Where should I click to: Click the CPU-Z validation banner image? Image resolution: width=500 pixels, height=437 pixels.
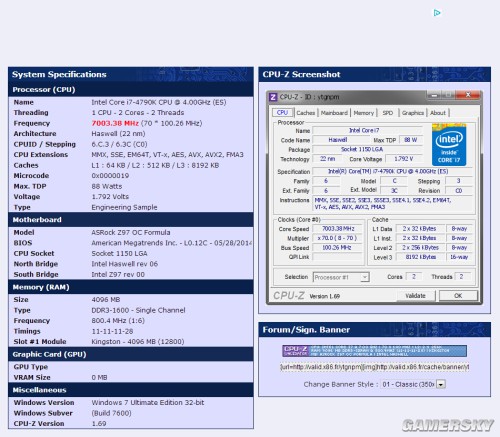(x=374, y=351)
